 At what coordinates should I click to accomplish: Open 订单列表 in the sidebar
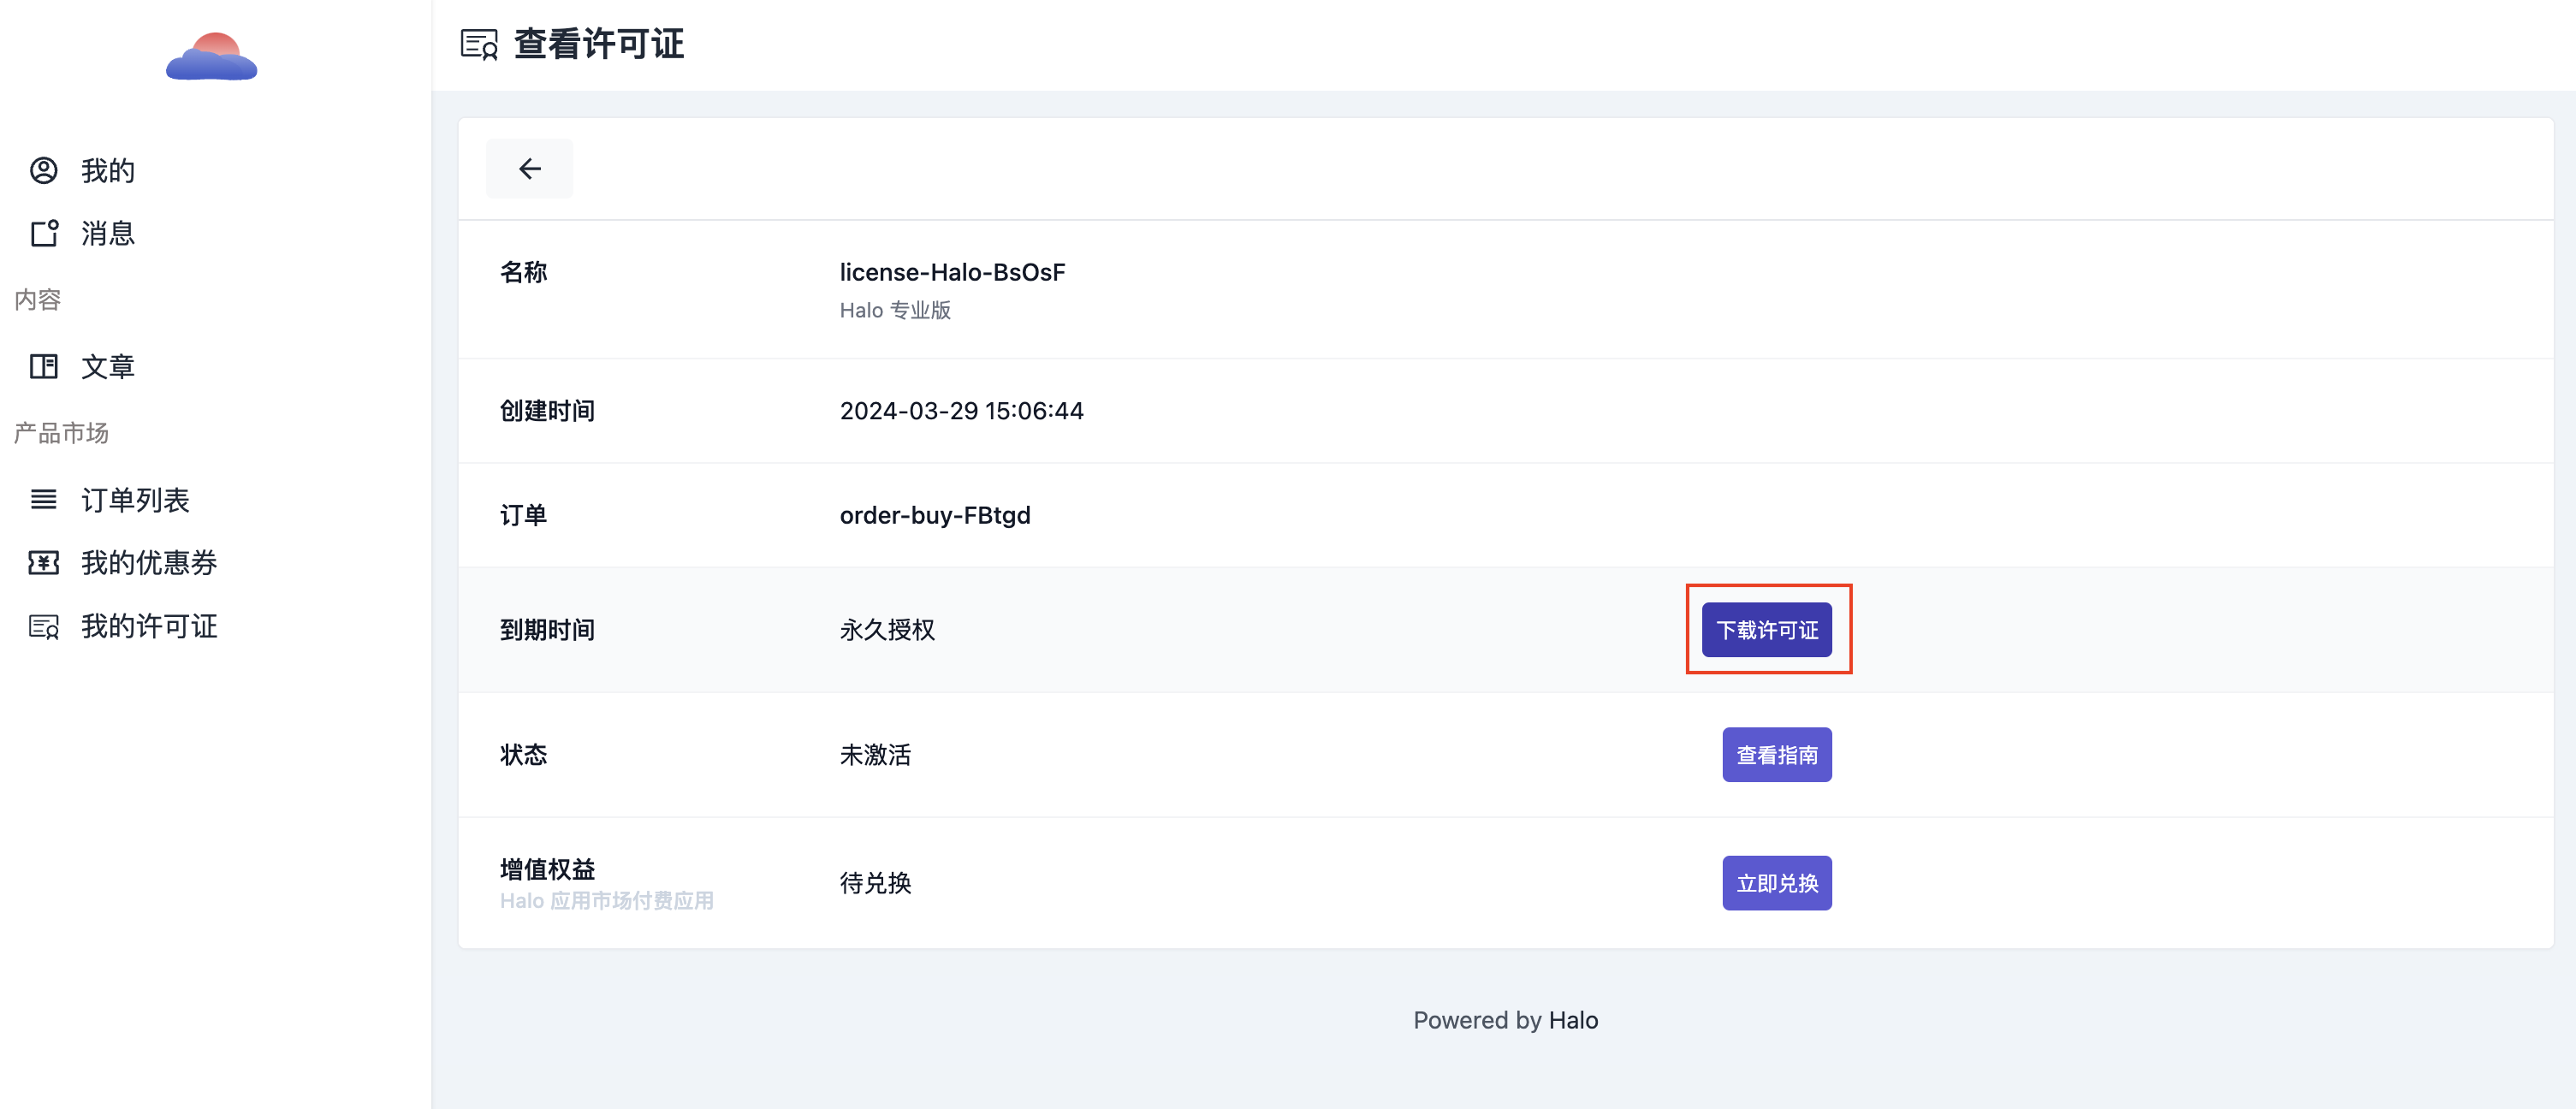(135, 499)
